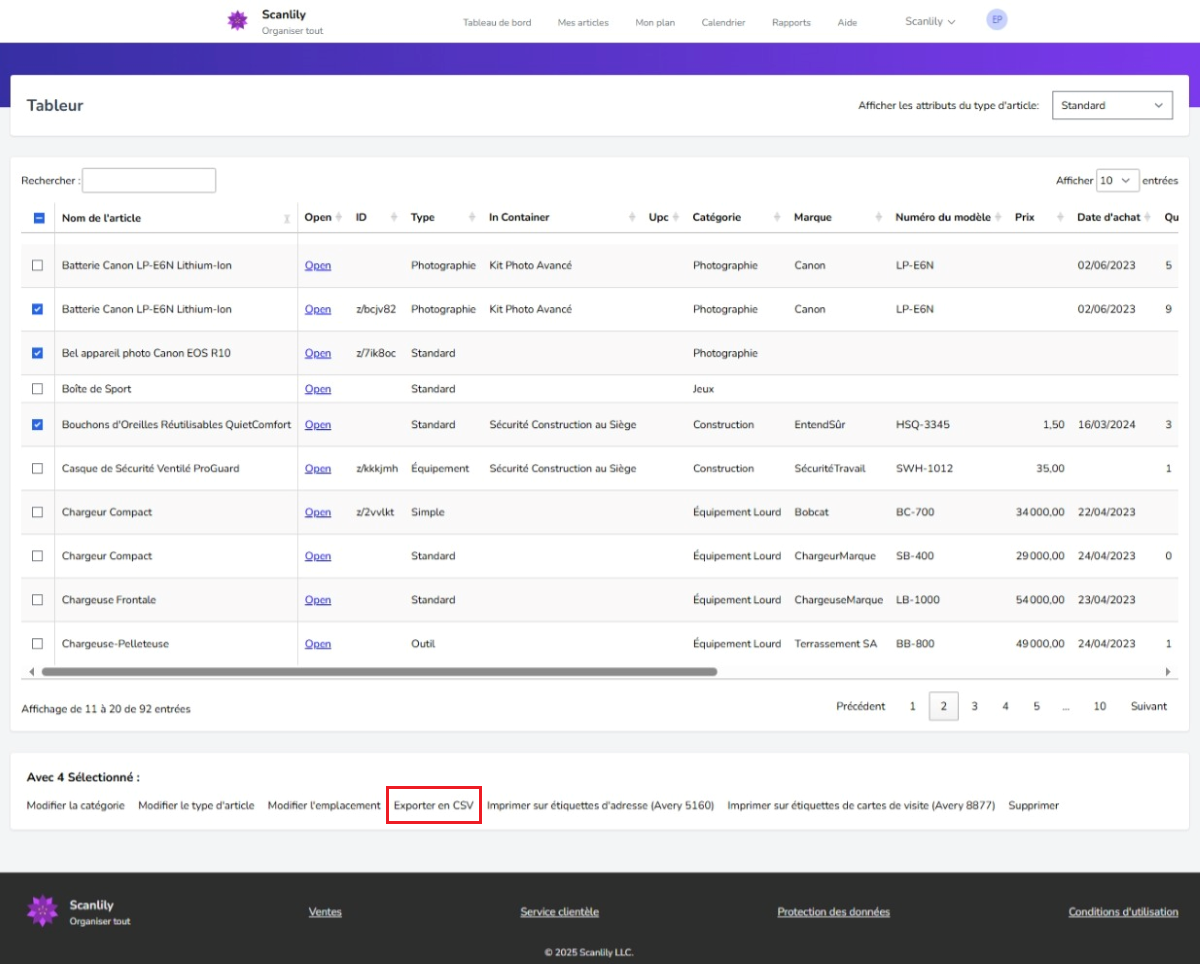The height and width of the screenshot is (964, 1200).
Task: Go to the Calendrier section
Action: point(723,22)
